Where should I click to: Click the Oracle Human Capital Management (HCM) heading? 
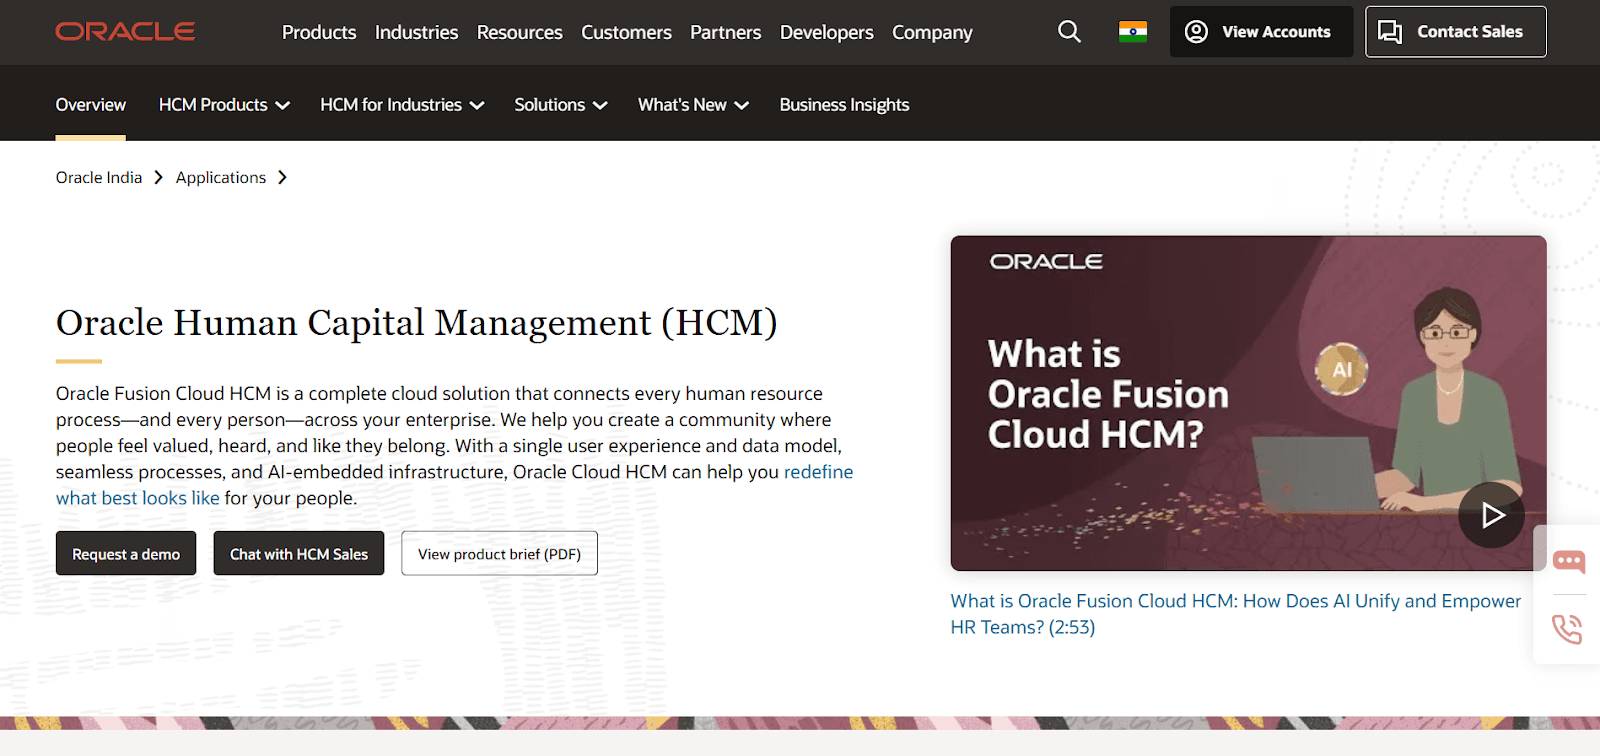(416, 323)
